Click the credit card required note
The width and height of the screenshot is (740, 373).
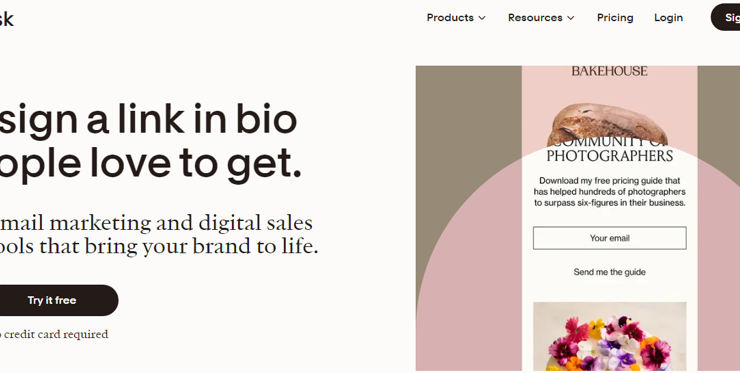coord(54,334)
